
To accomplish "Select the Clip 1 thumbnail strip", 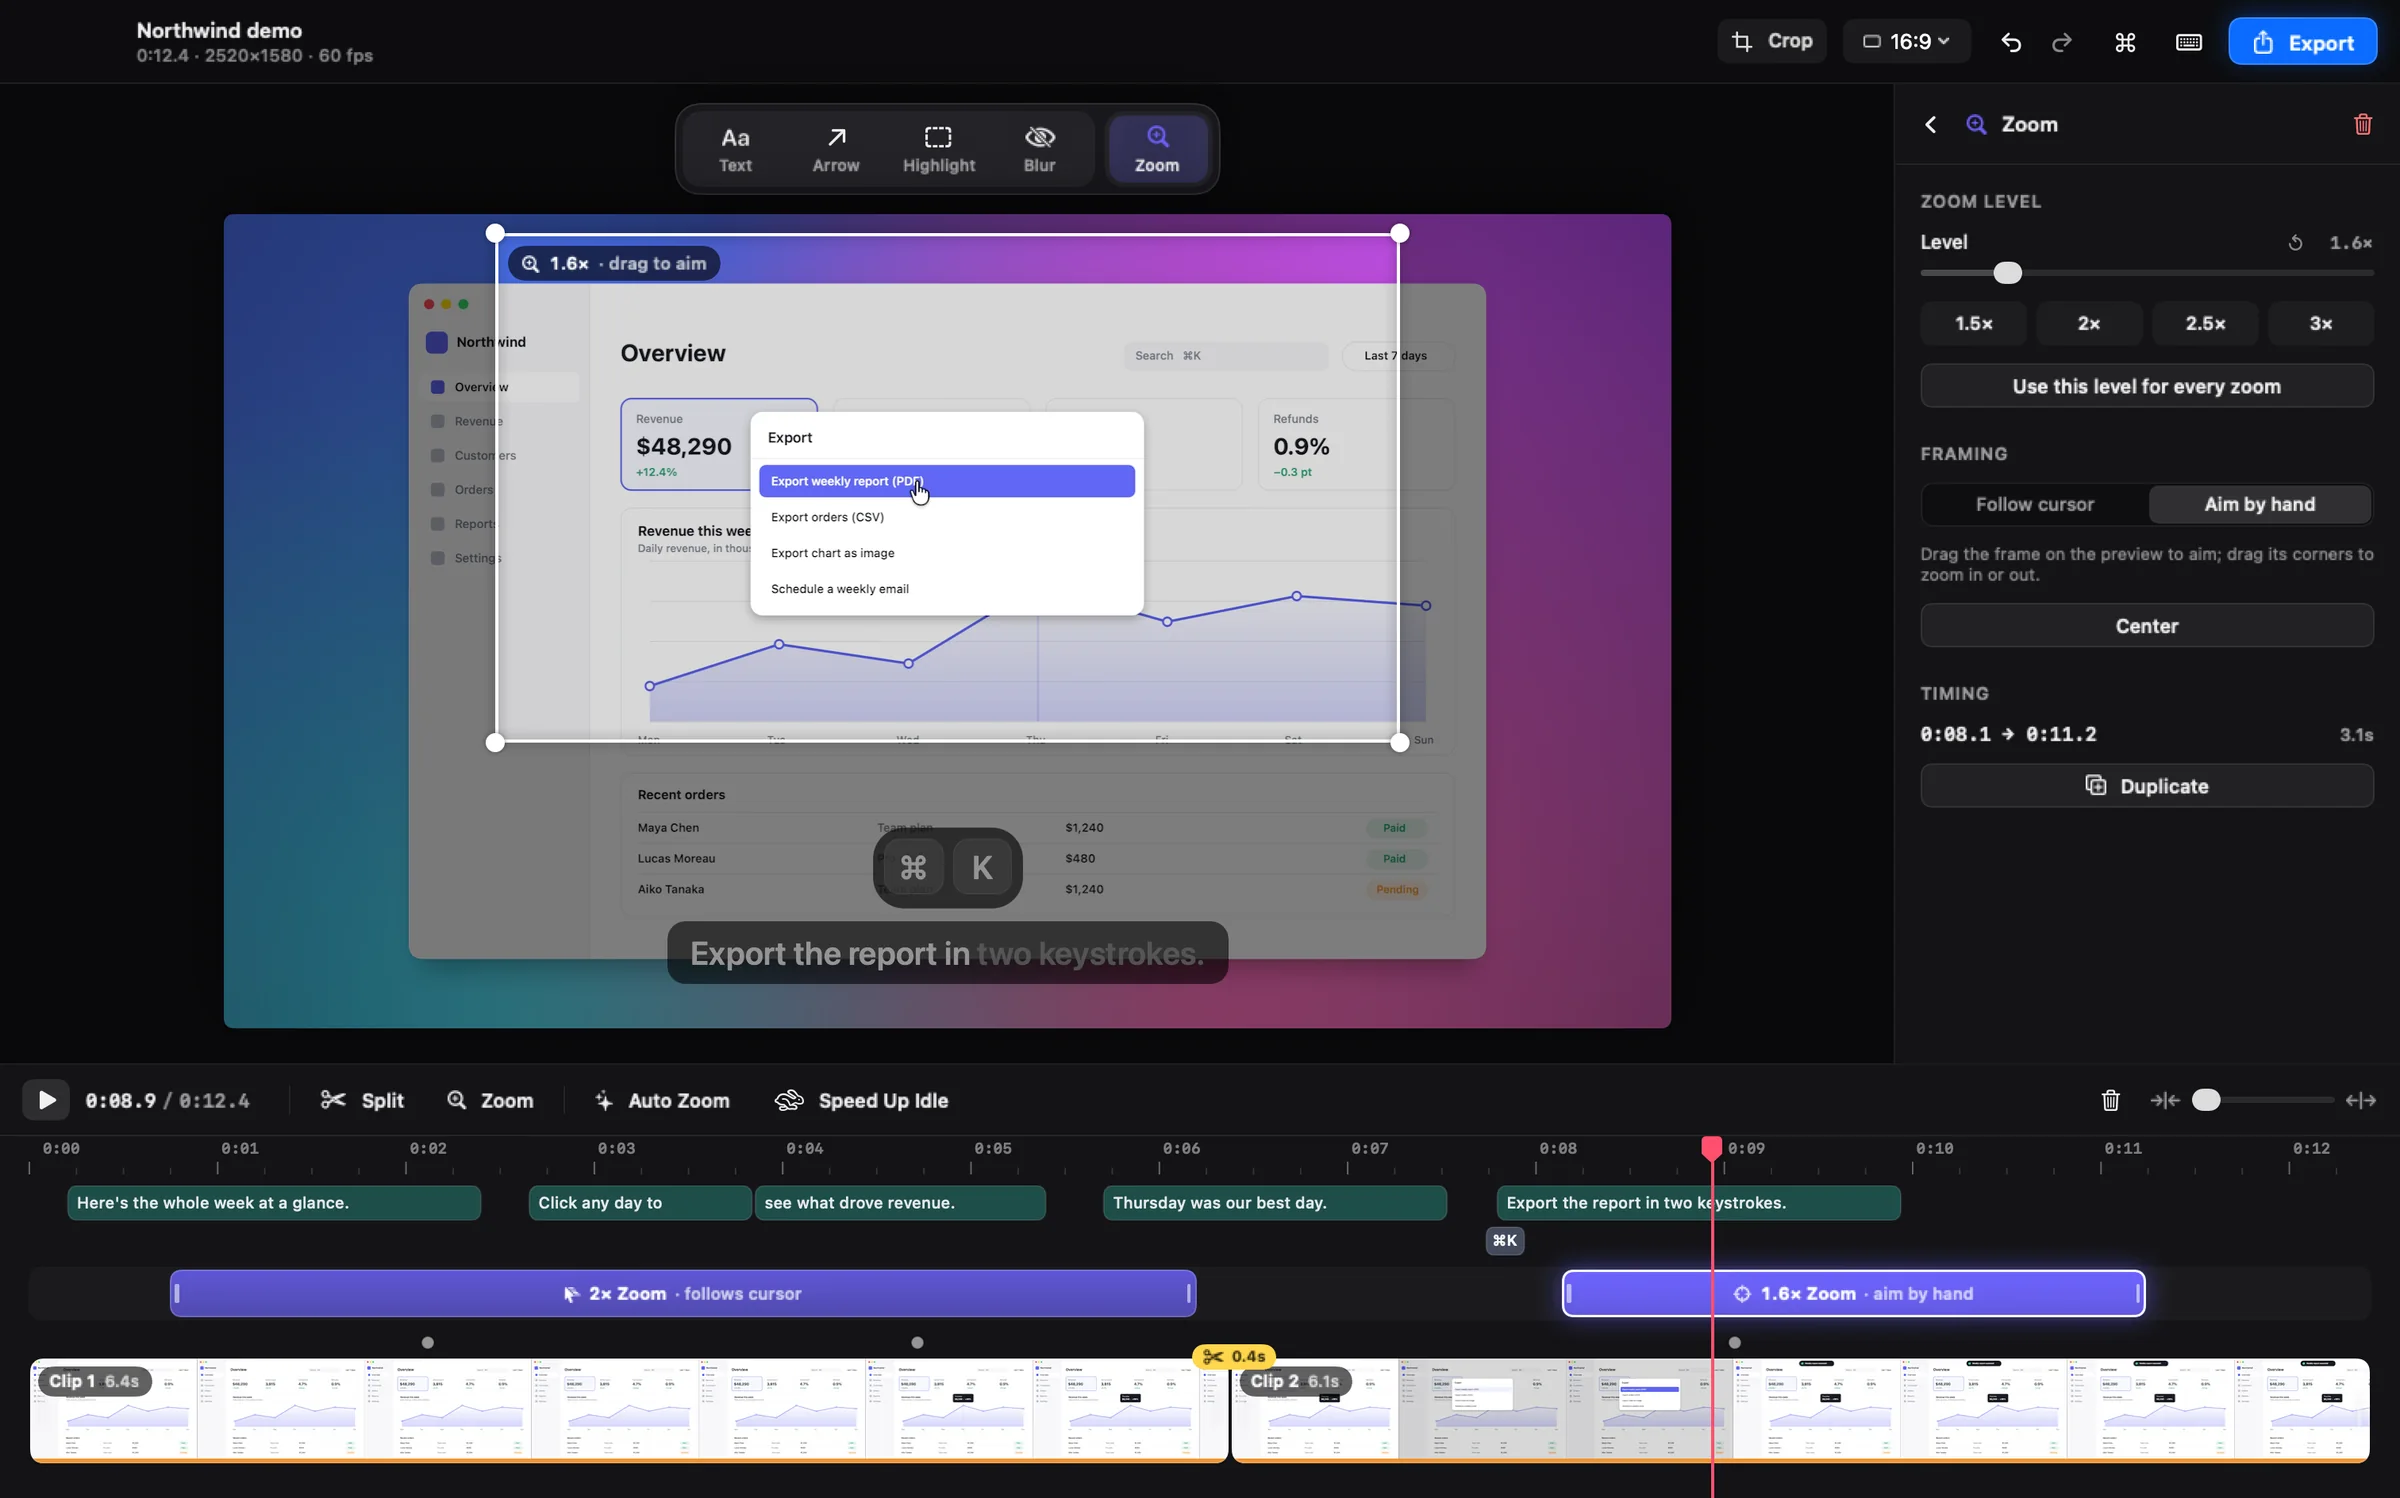I will click(x=629, y=1410).
